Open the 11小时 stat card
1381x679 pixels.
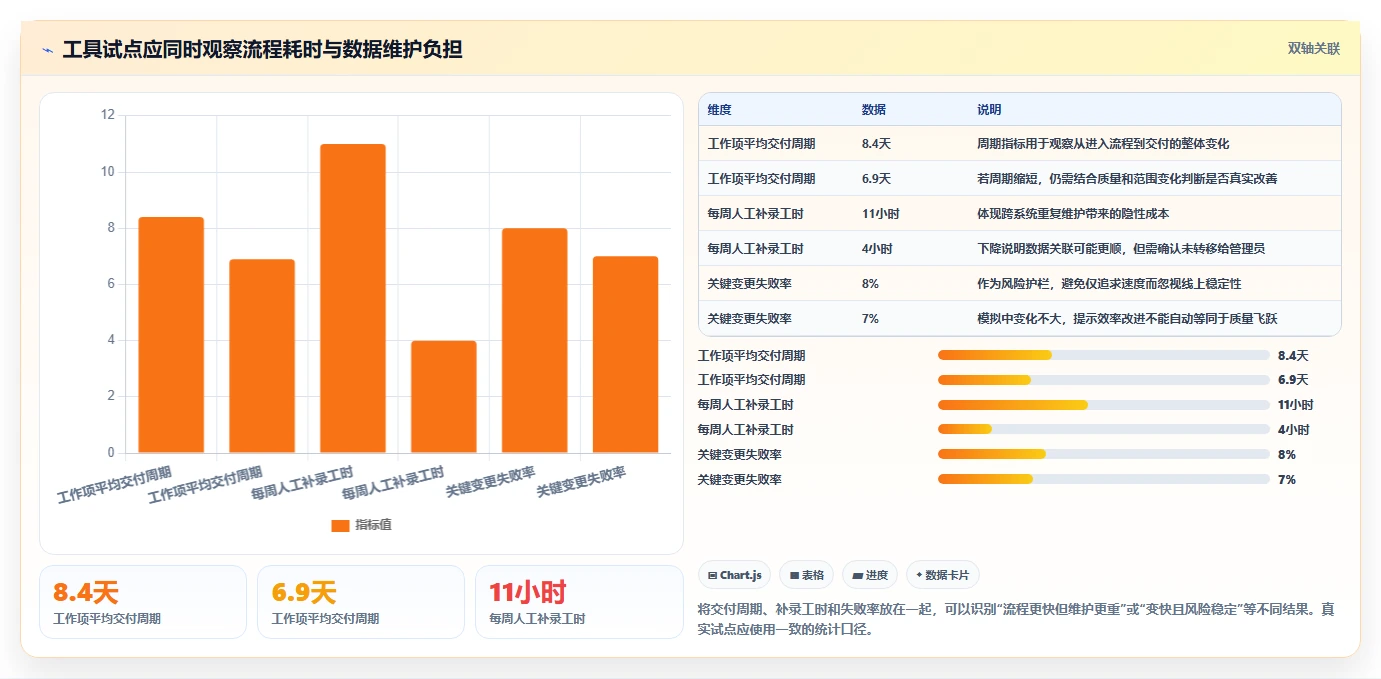coord(579,602)
